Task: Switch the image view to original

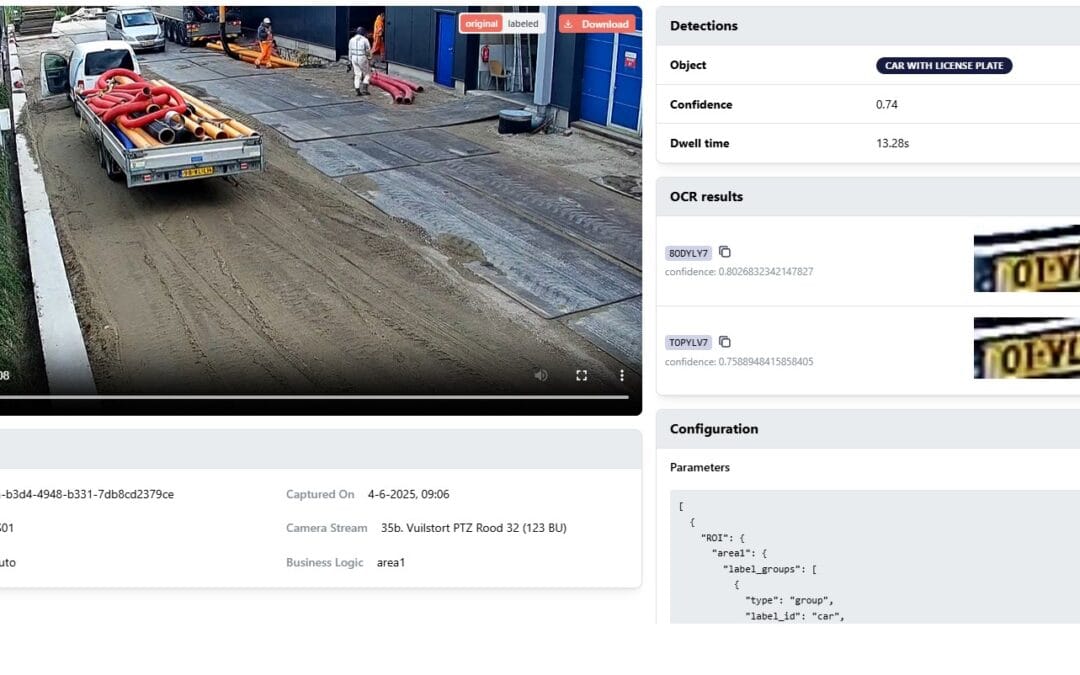Action: click(x=481, y=24)
